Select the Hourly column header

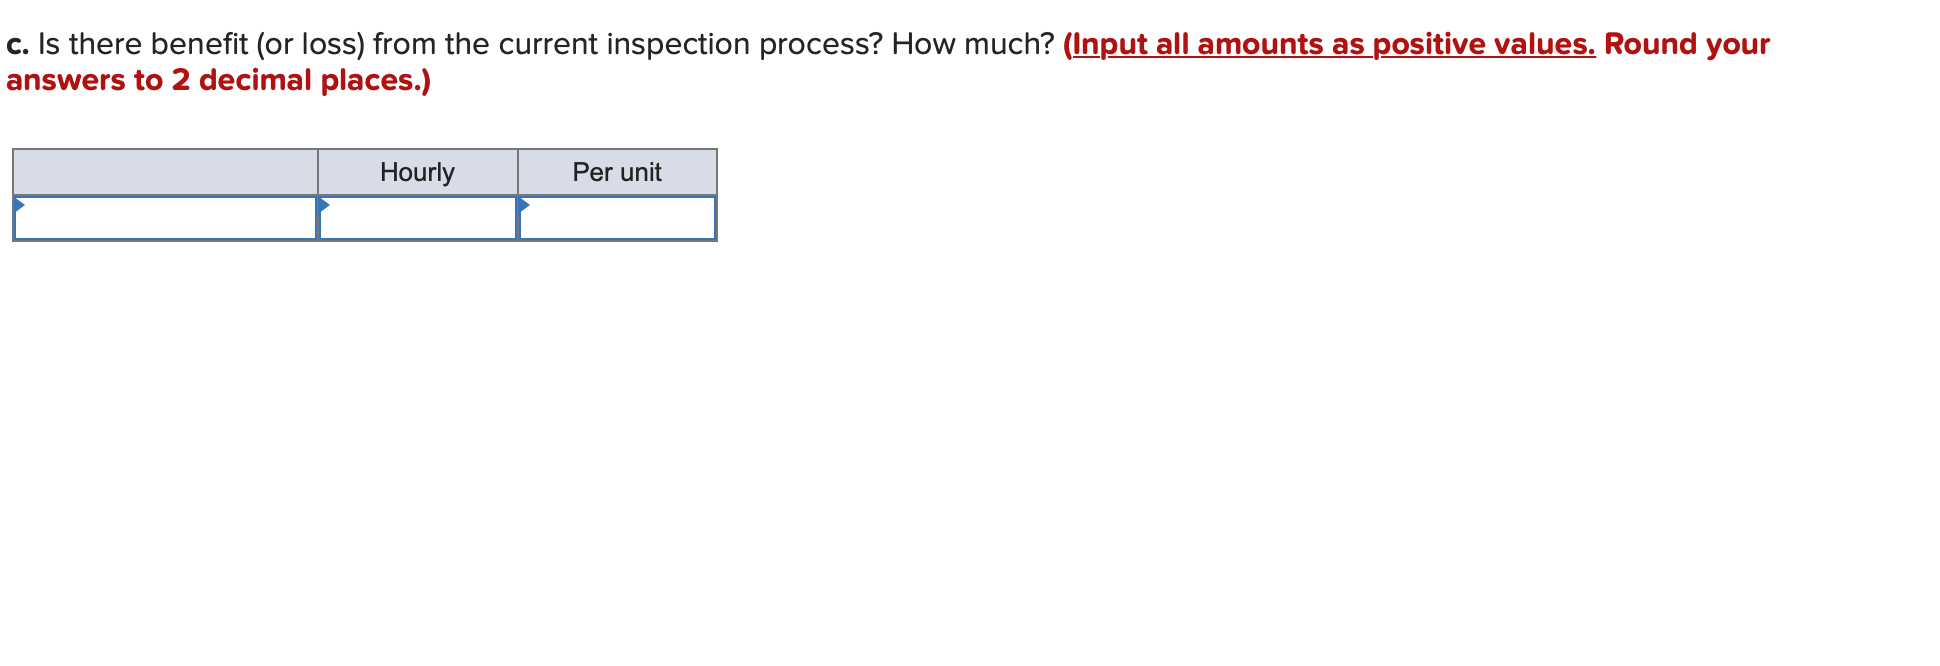417,172
